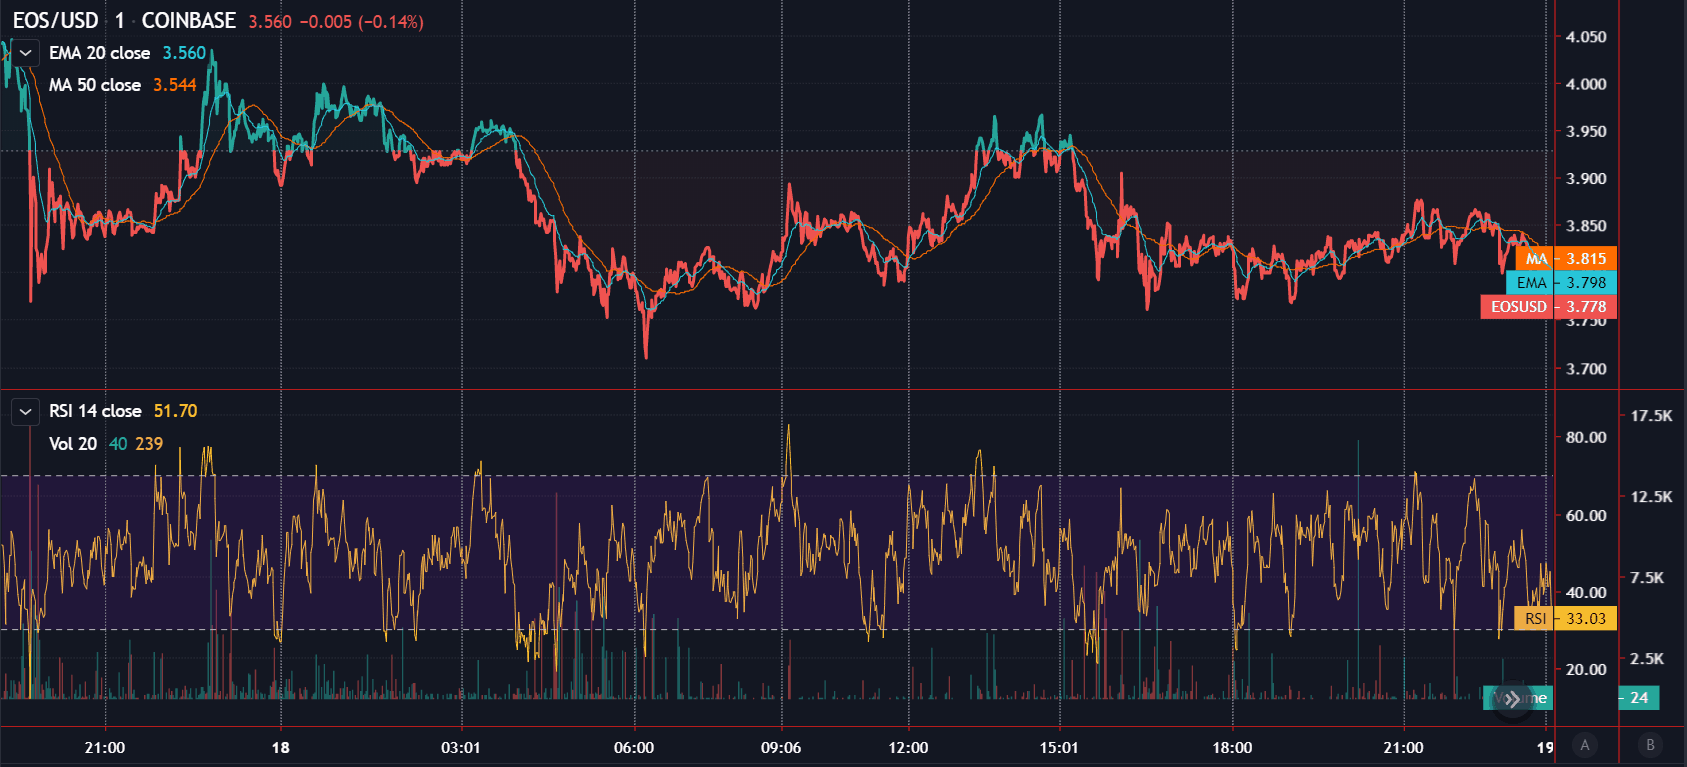Click the 4.000 price axis label
Image resolution: width=1687 pixels, height=767 pixels.
1586,84
